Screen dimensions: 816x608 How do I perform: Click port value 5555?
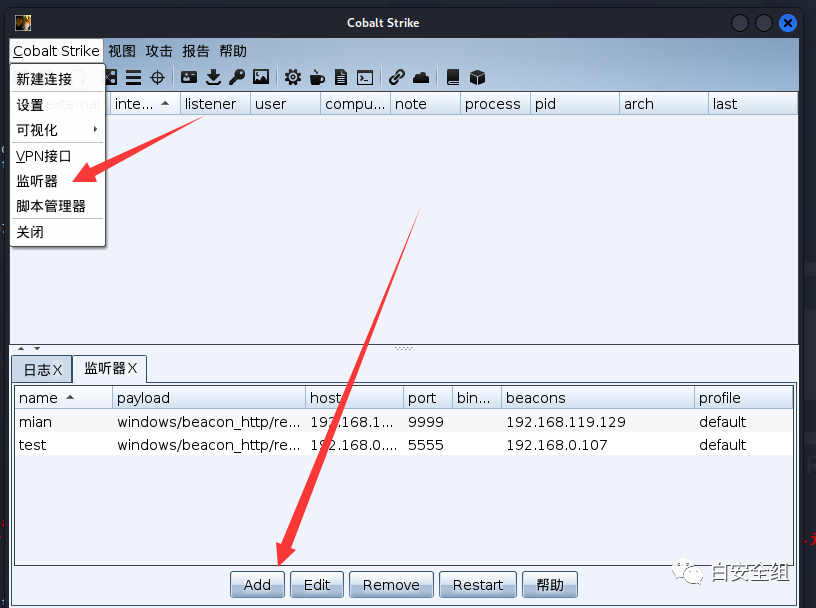tap(426, 445)
